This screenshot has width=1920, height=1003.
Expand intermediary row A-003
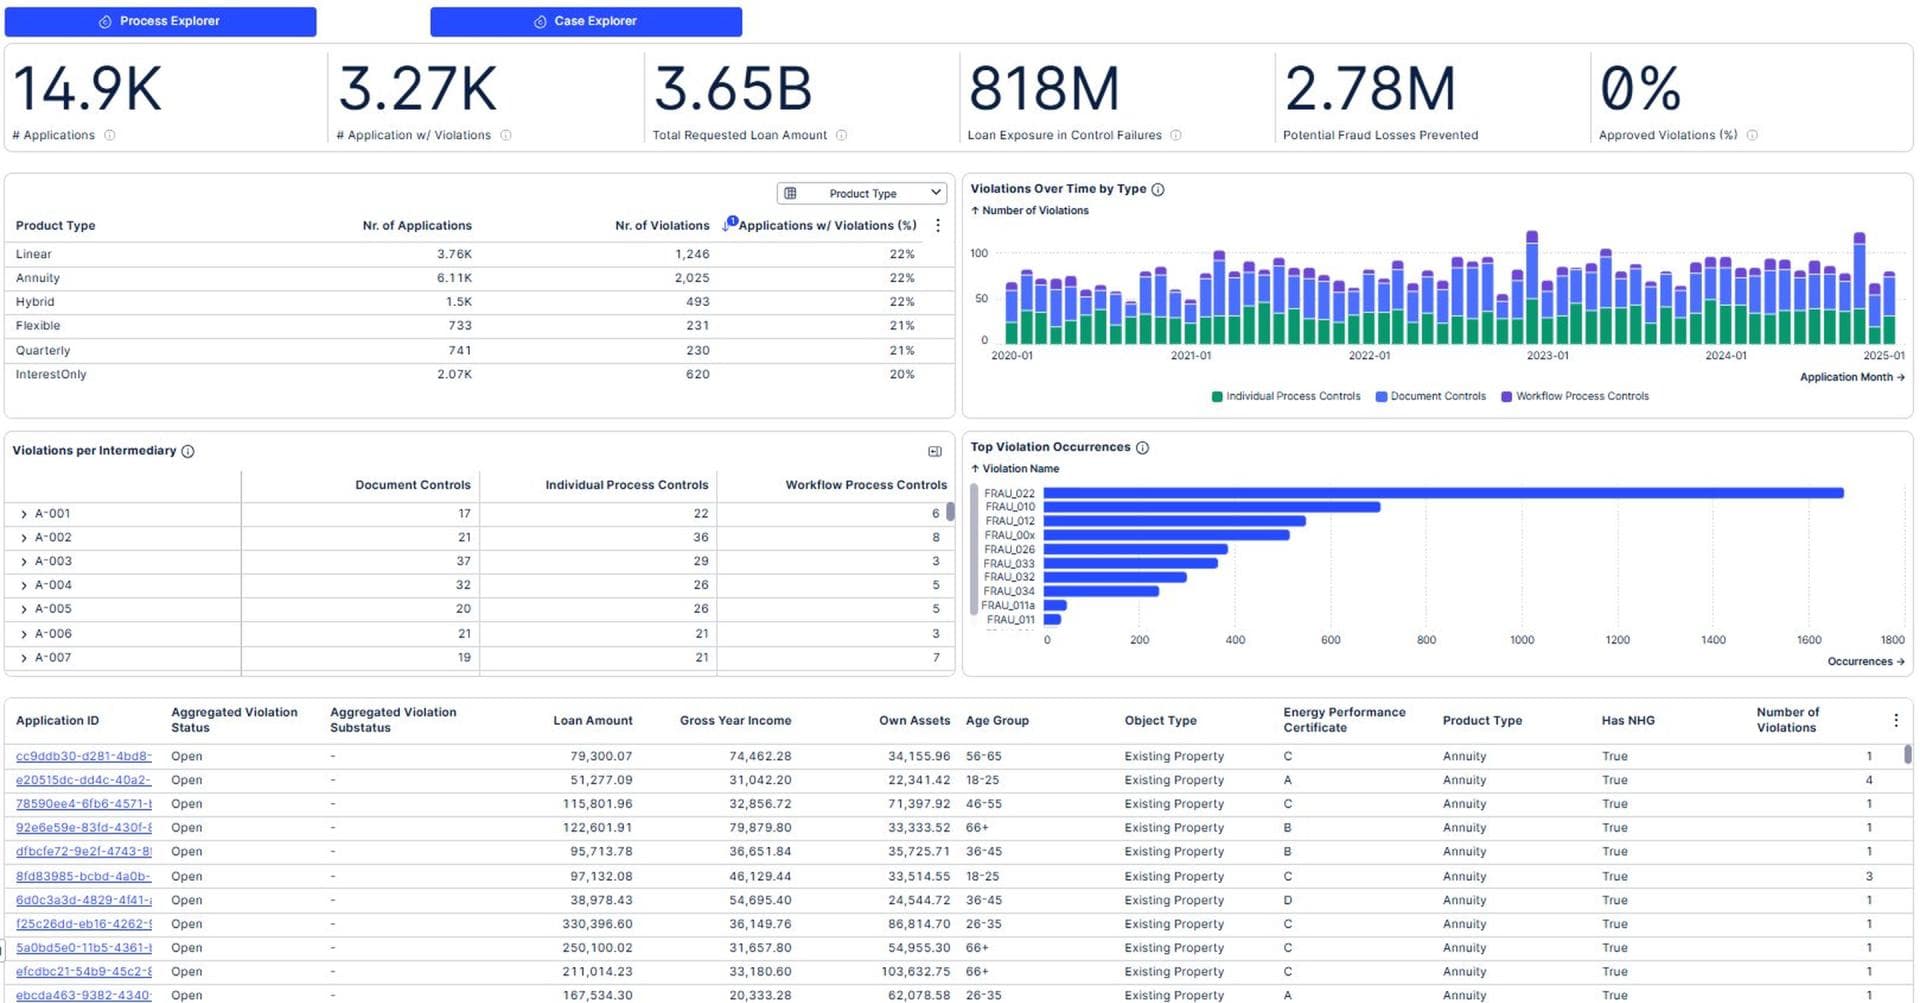click(x=24, y=562)
